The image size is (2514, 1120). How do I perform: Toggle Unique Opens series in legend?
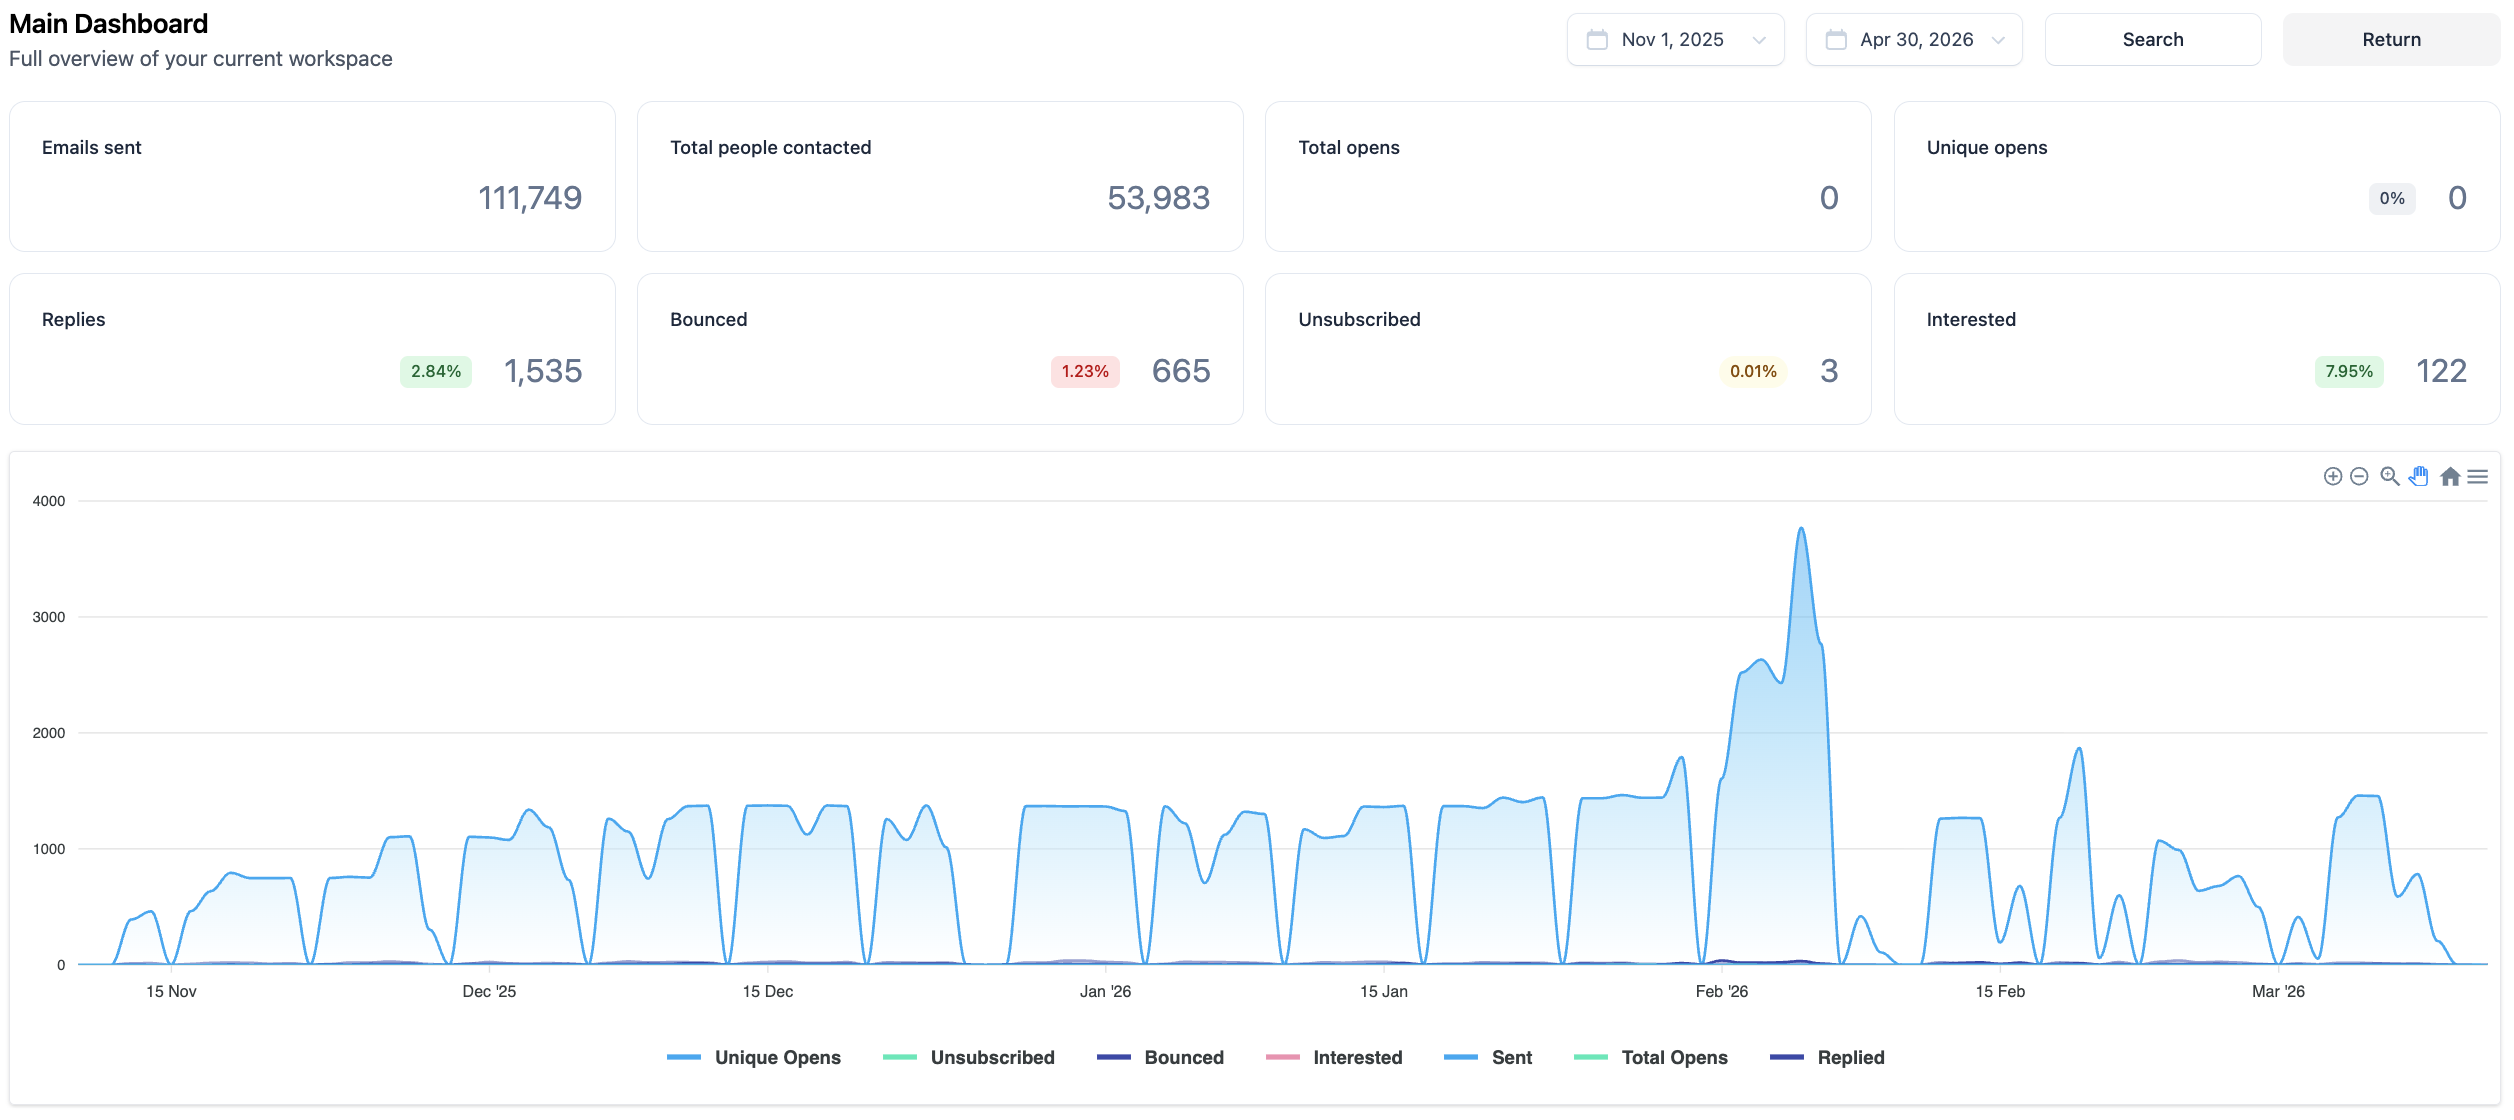click(754, 1057)
